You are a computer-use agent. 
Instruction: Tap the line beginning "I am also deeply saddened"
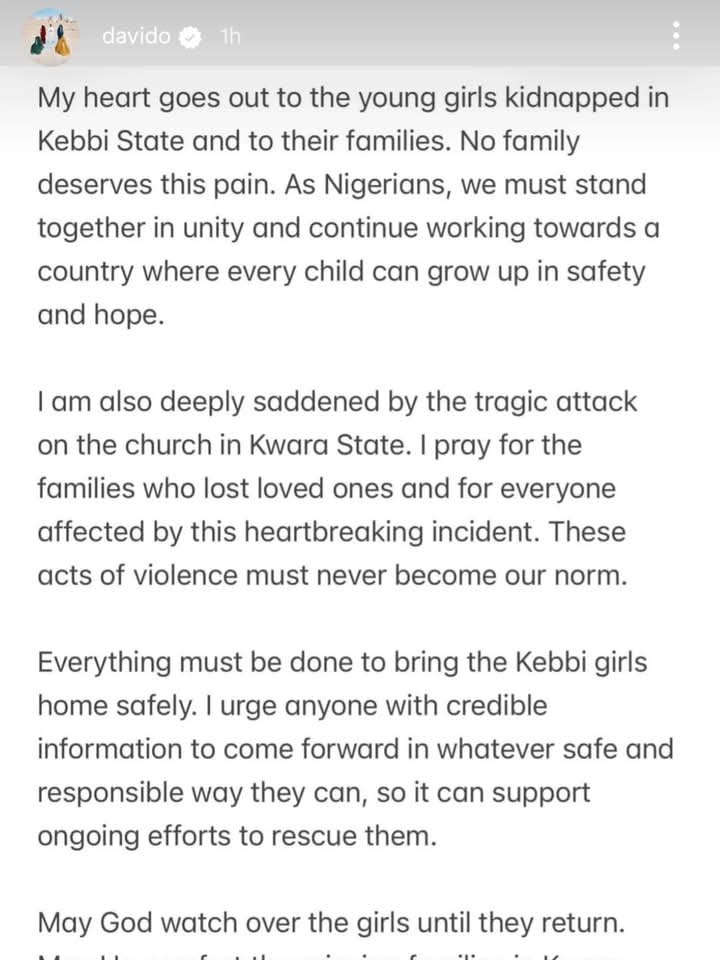coord(337,402)
